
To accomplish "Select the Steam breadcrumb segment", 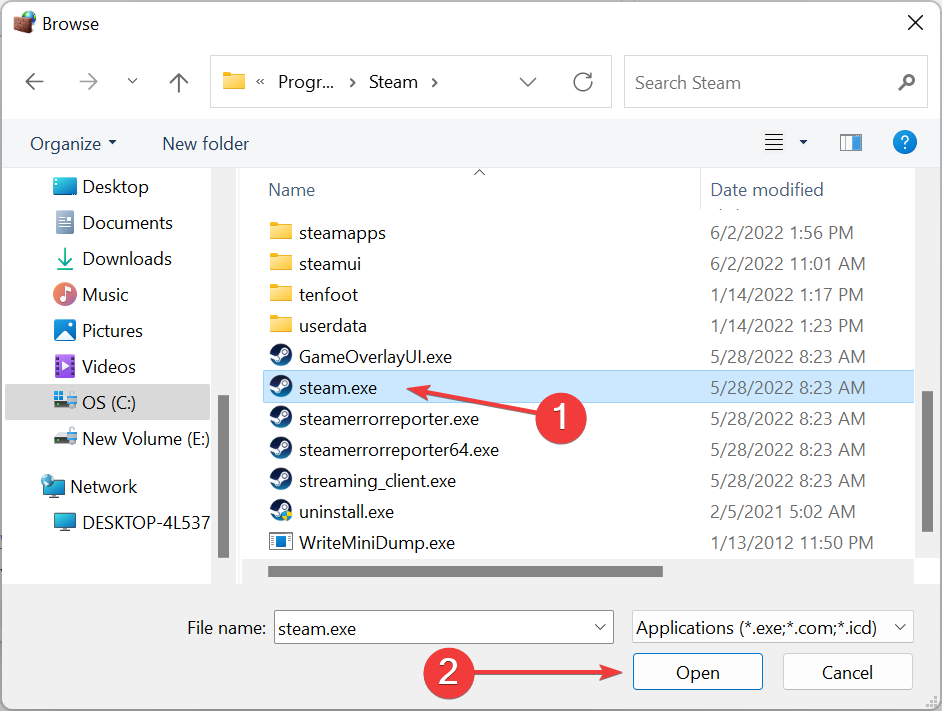I will (x=393, y=82).
